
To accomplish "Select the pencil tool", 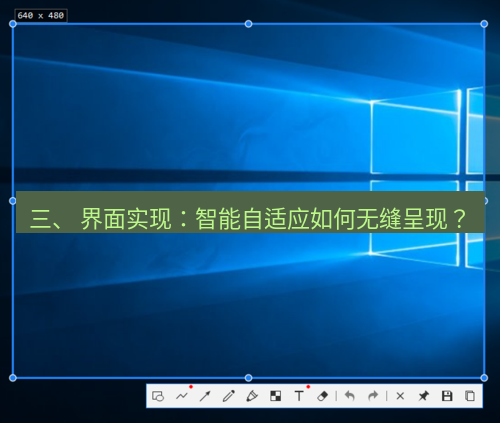I will click(229, 396).
